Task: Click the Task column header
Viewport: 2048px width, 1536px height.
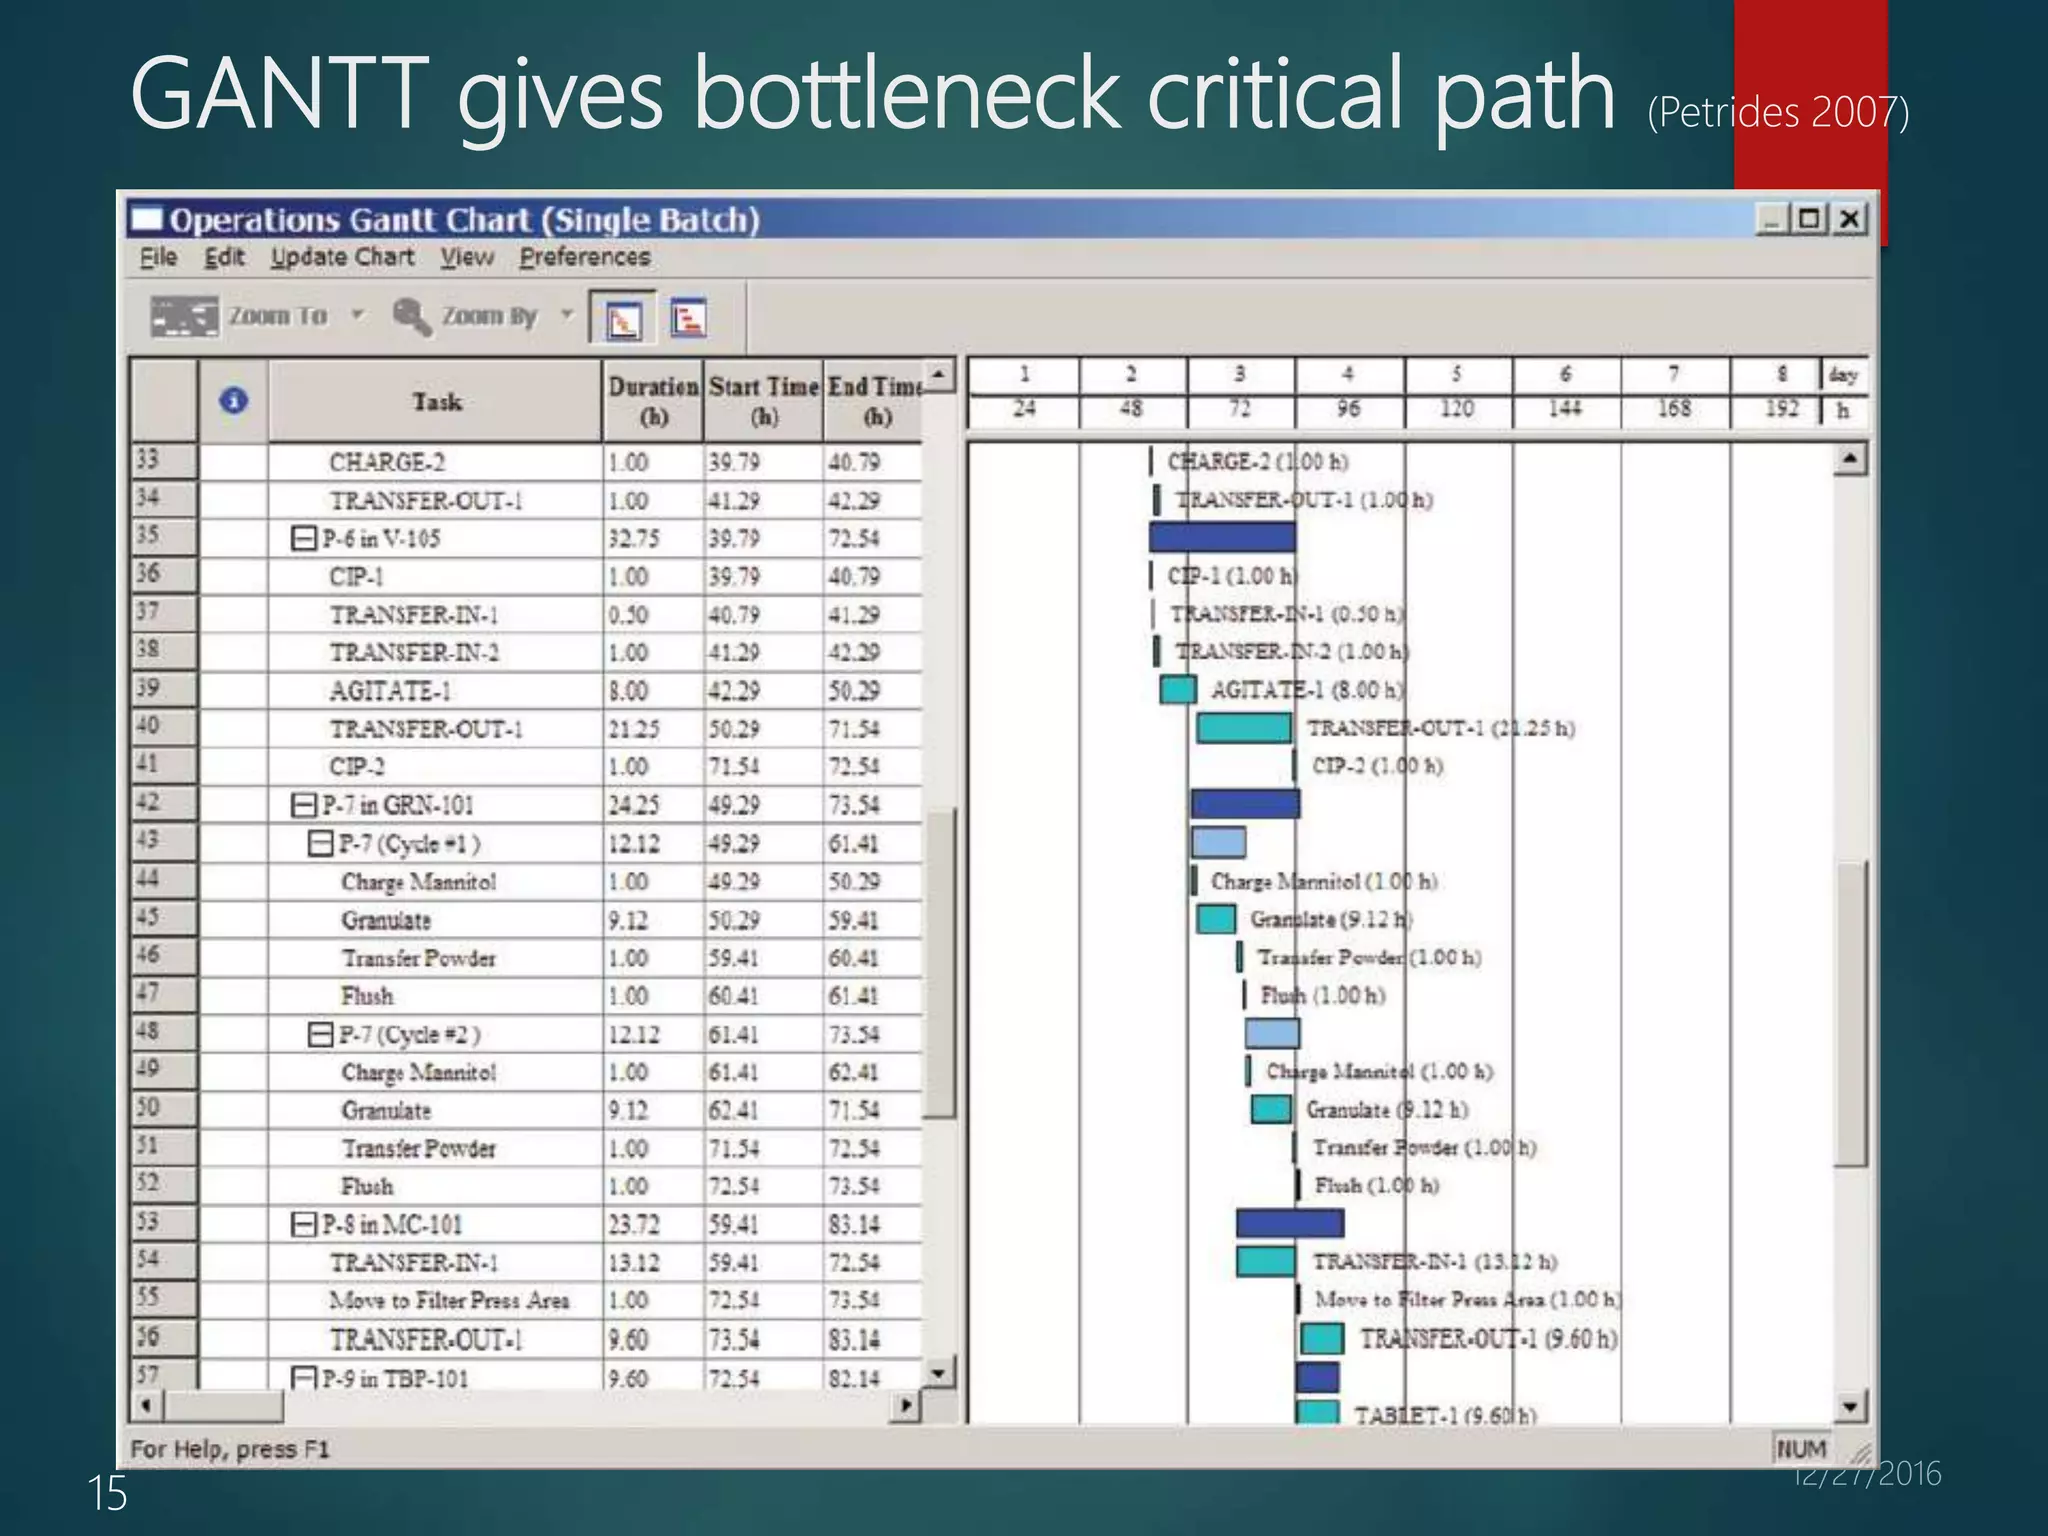Action: point(436,401)
